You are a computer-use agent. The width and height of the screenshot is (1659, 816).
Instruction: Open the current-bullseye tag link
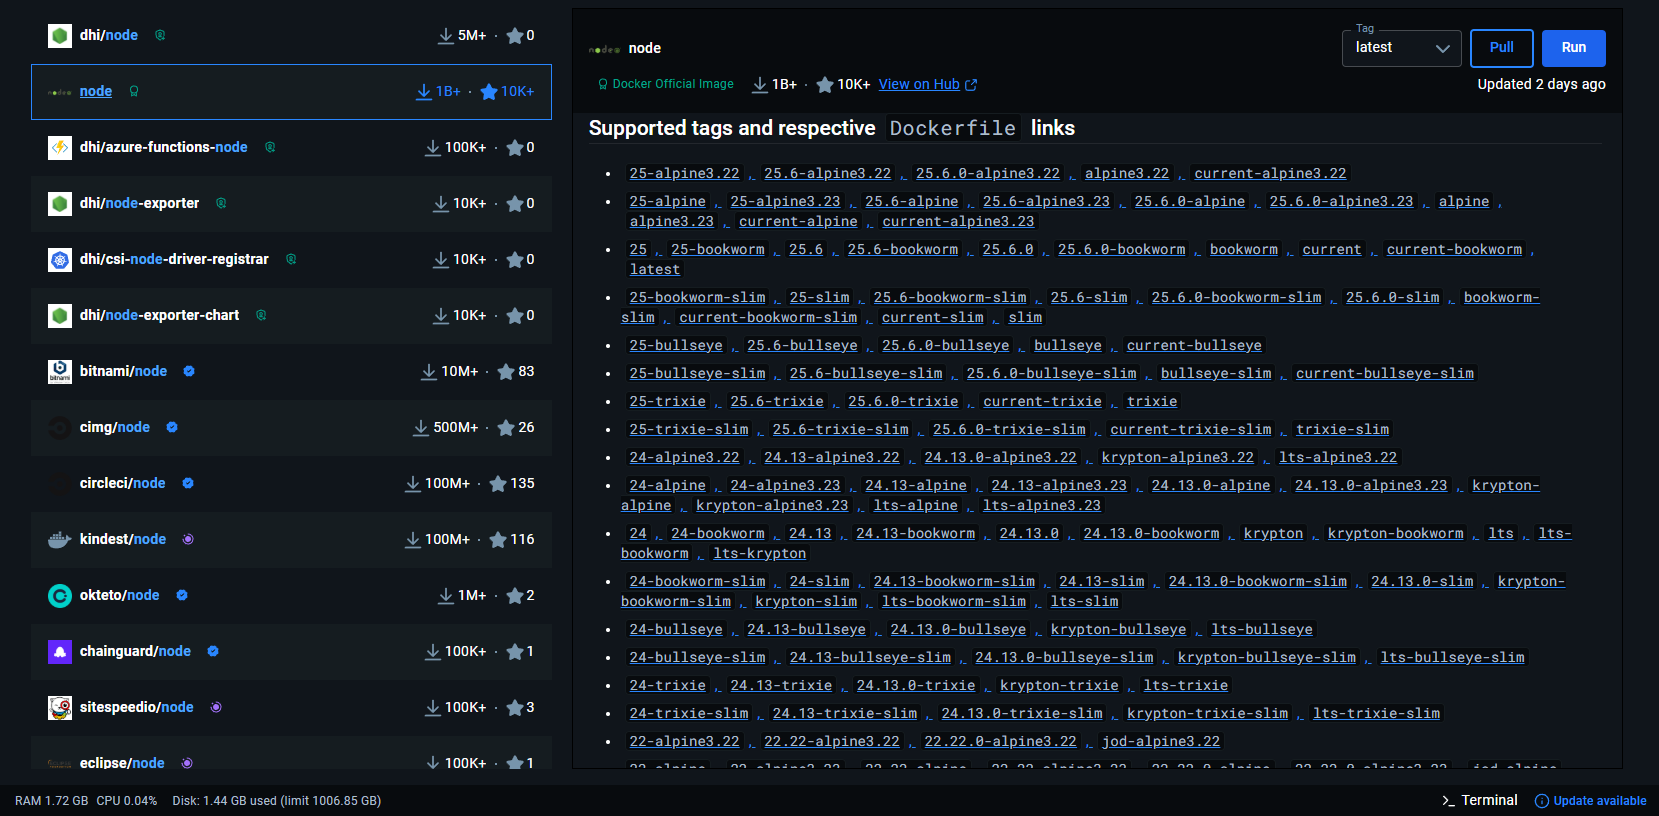[1194, 345]
